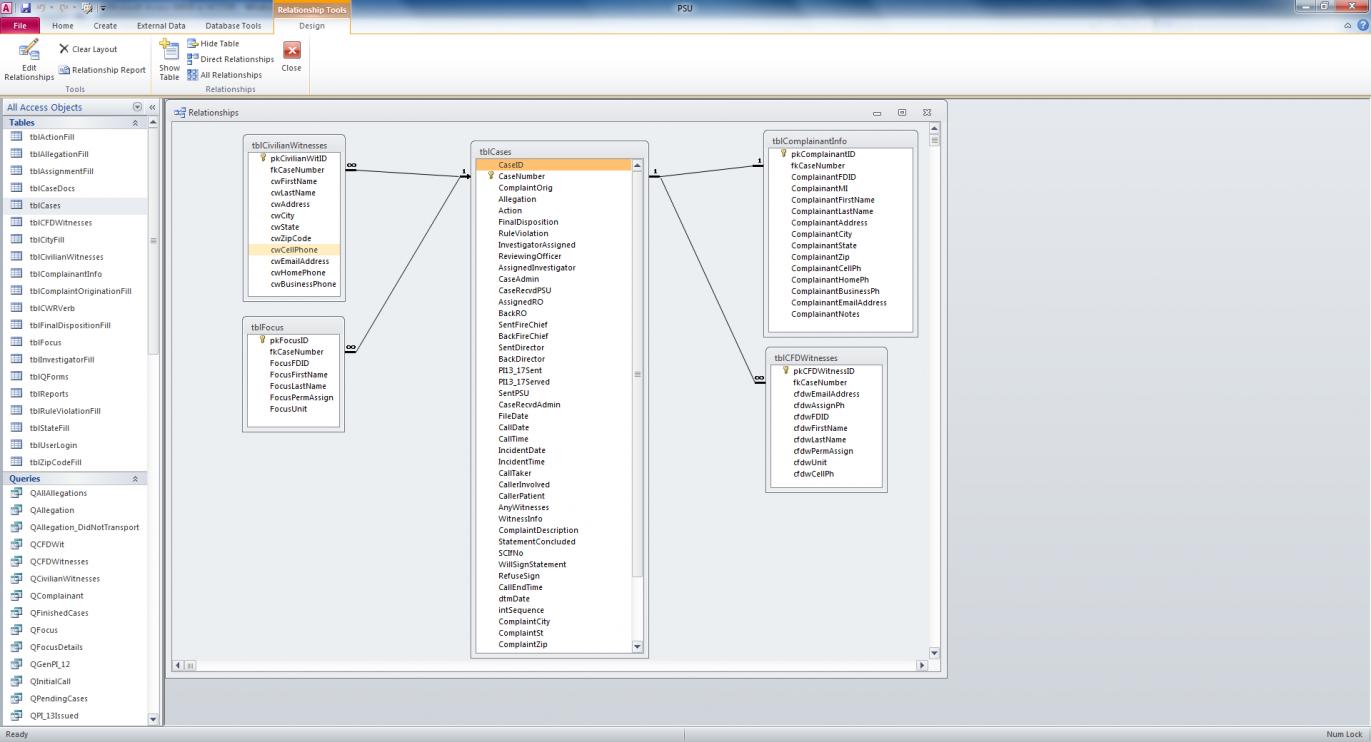The width and height of the screenshot is (1371, 742).
Task: Click right arrow of Relationships horizontal scrollbar
Action: [922, 665]
